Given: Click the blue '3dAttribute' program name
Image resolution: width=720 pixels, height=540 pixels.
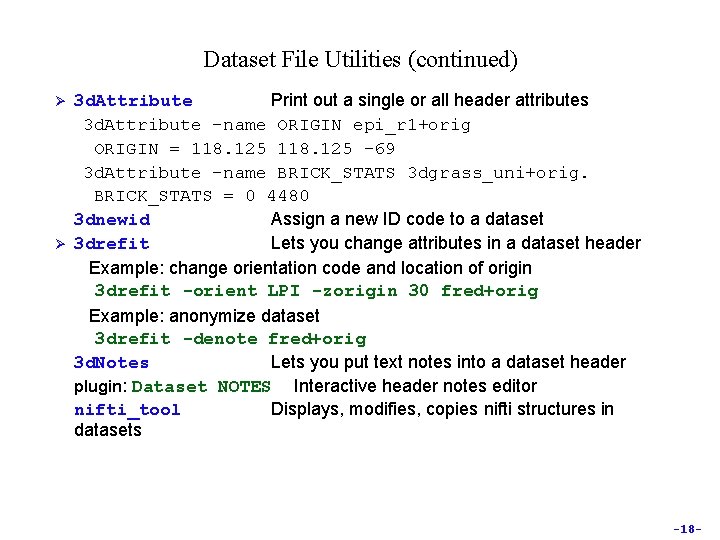Looking at the screenshot, I should point(133,101).
